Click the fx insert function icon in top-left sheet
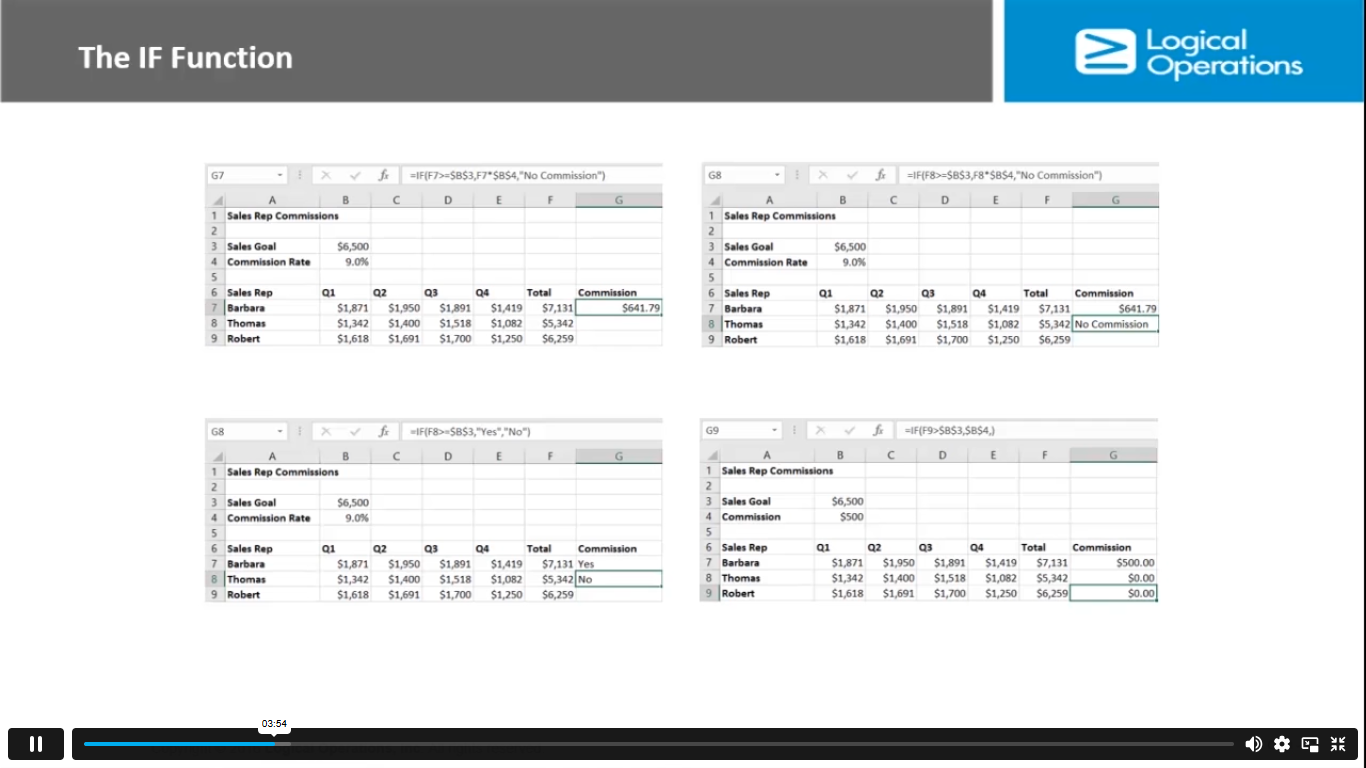The width and height of the screenshot is (1366, 768). pos(383,175)
